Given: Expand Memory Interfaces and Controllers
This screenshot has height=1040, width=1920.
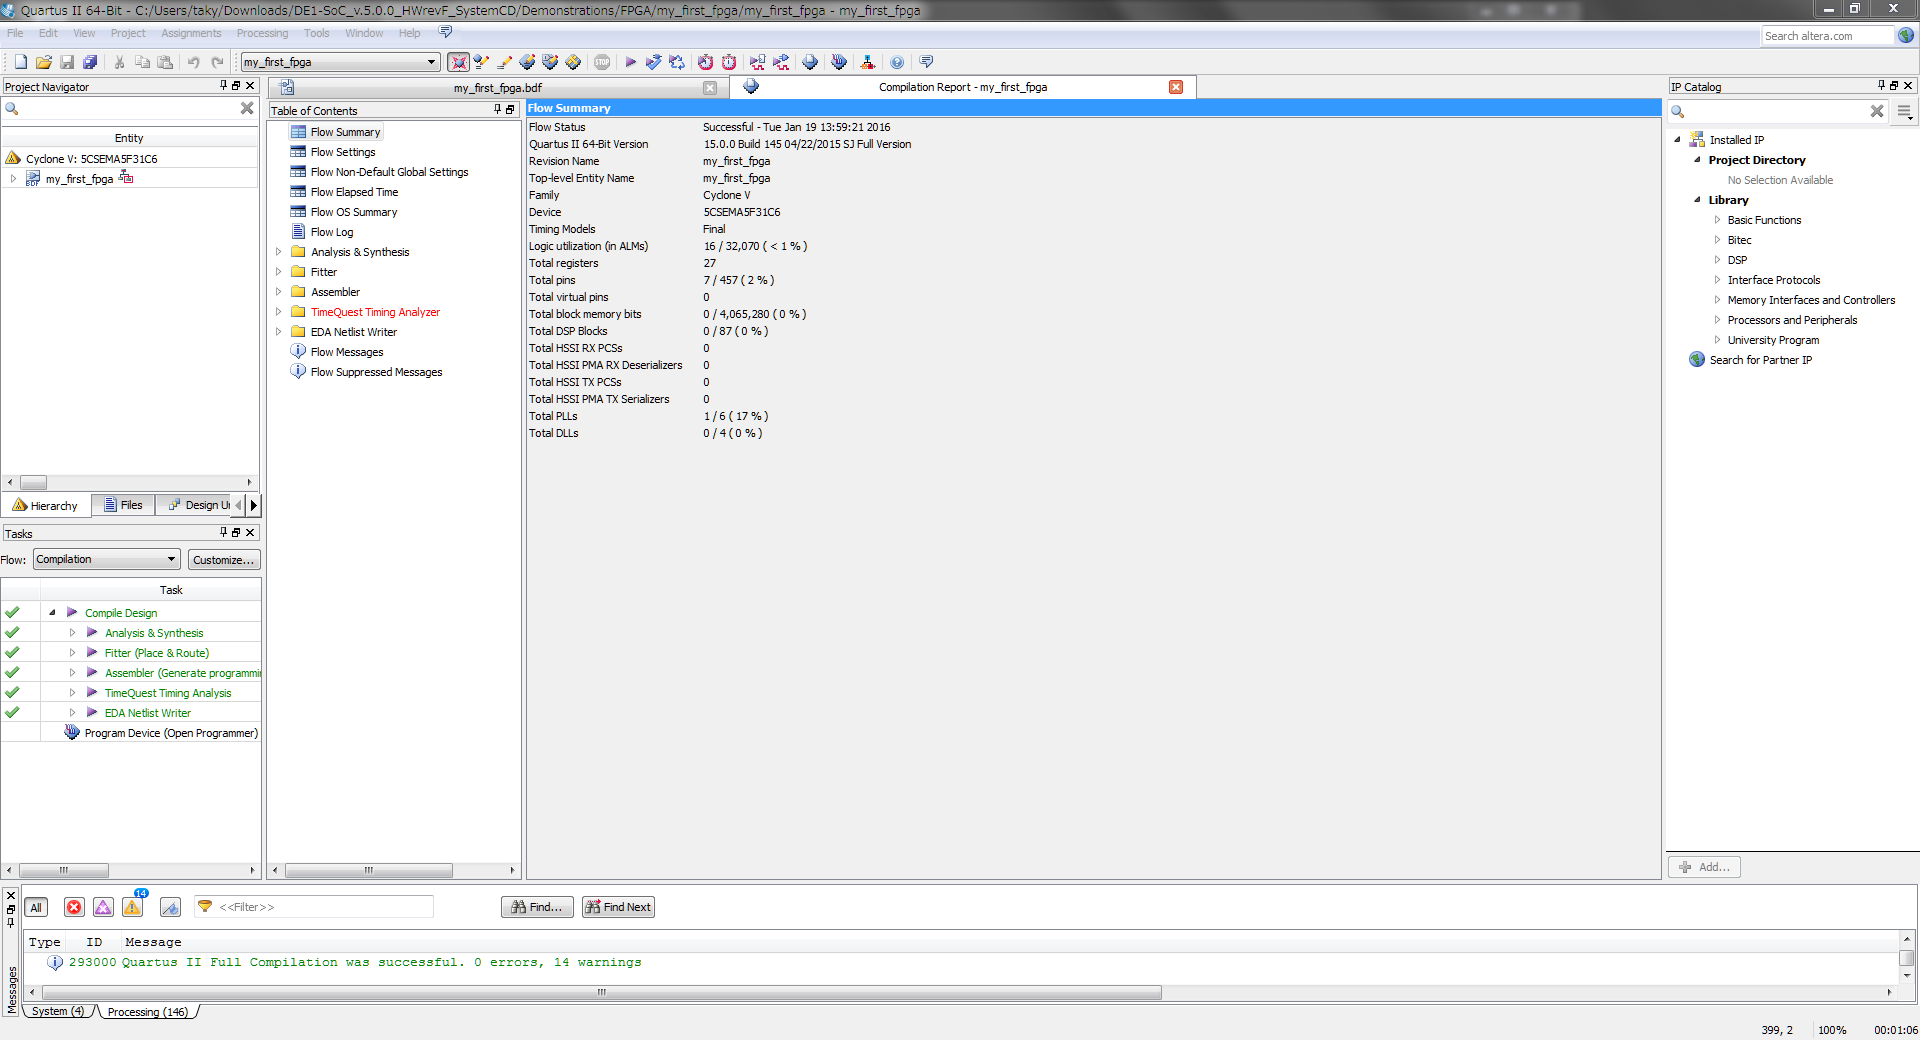Looking at the screenshot, I should 1717,300.
